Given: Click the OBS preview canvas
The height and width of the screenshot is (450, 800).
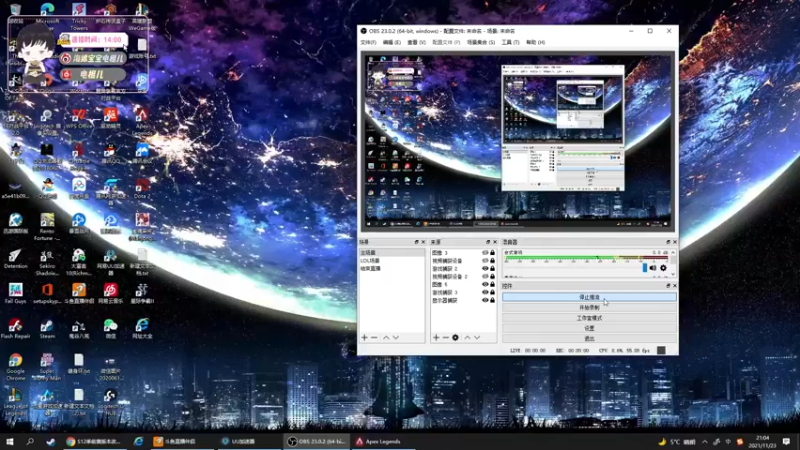Looking at the screenshot, I should (x=518, y=142).
